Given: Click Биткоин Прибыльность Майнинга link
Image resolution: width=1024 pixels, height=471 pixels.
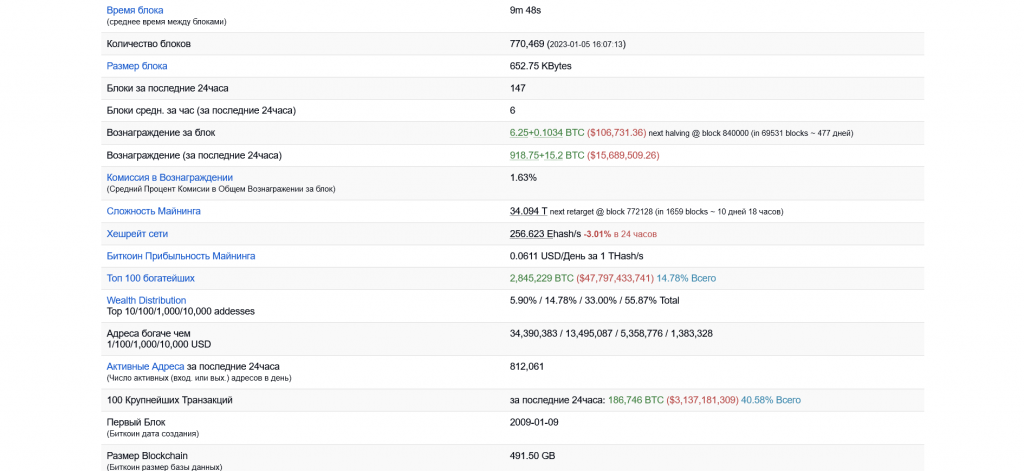Looking at the screenshot, I should coord(181,256).
